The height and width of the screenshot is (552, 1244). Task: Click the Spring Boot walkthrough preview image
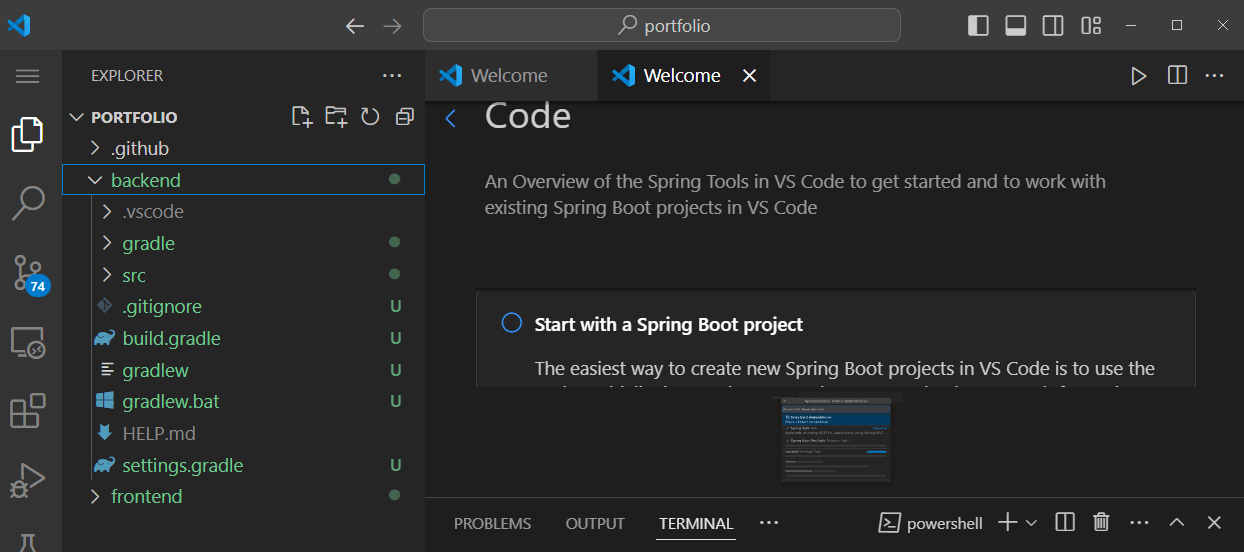click(836, 439)
